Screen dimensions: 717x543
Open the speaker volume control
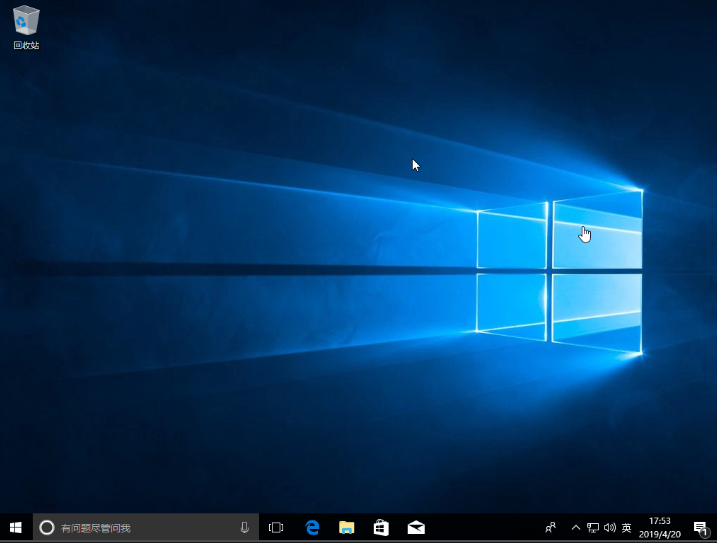pos(609,527)
